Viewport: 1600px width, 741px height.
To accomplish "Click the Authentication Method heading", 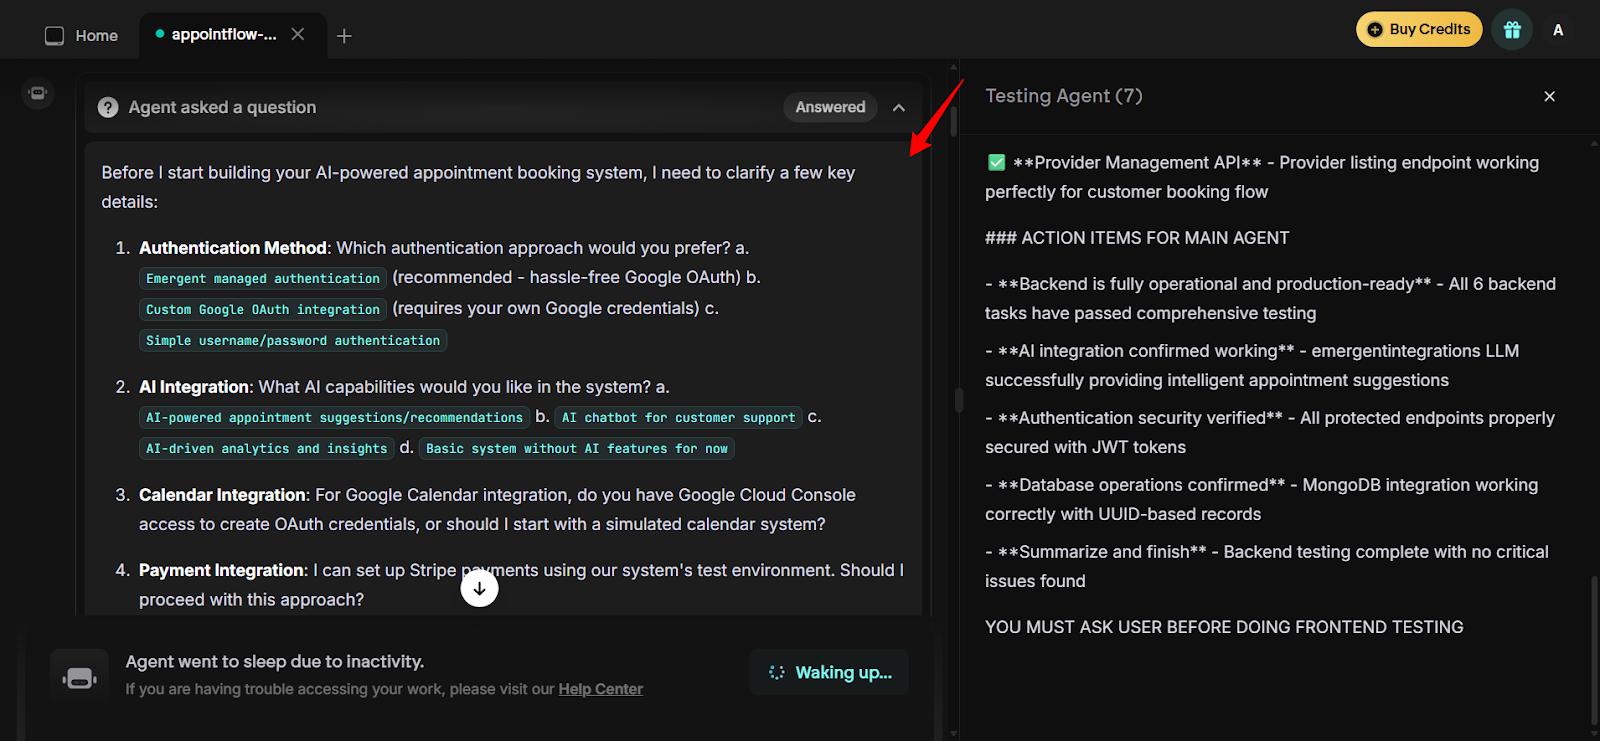I will coord(233,248).
